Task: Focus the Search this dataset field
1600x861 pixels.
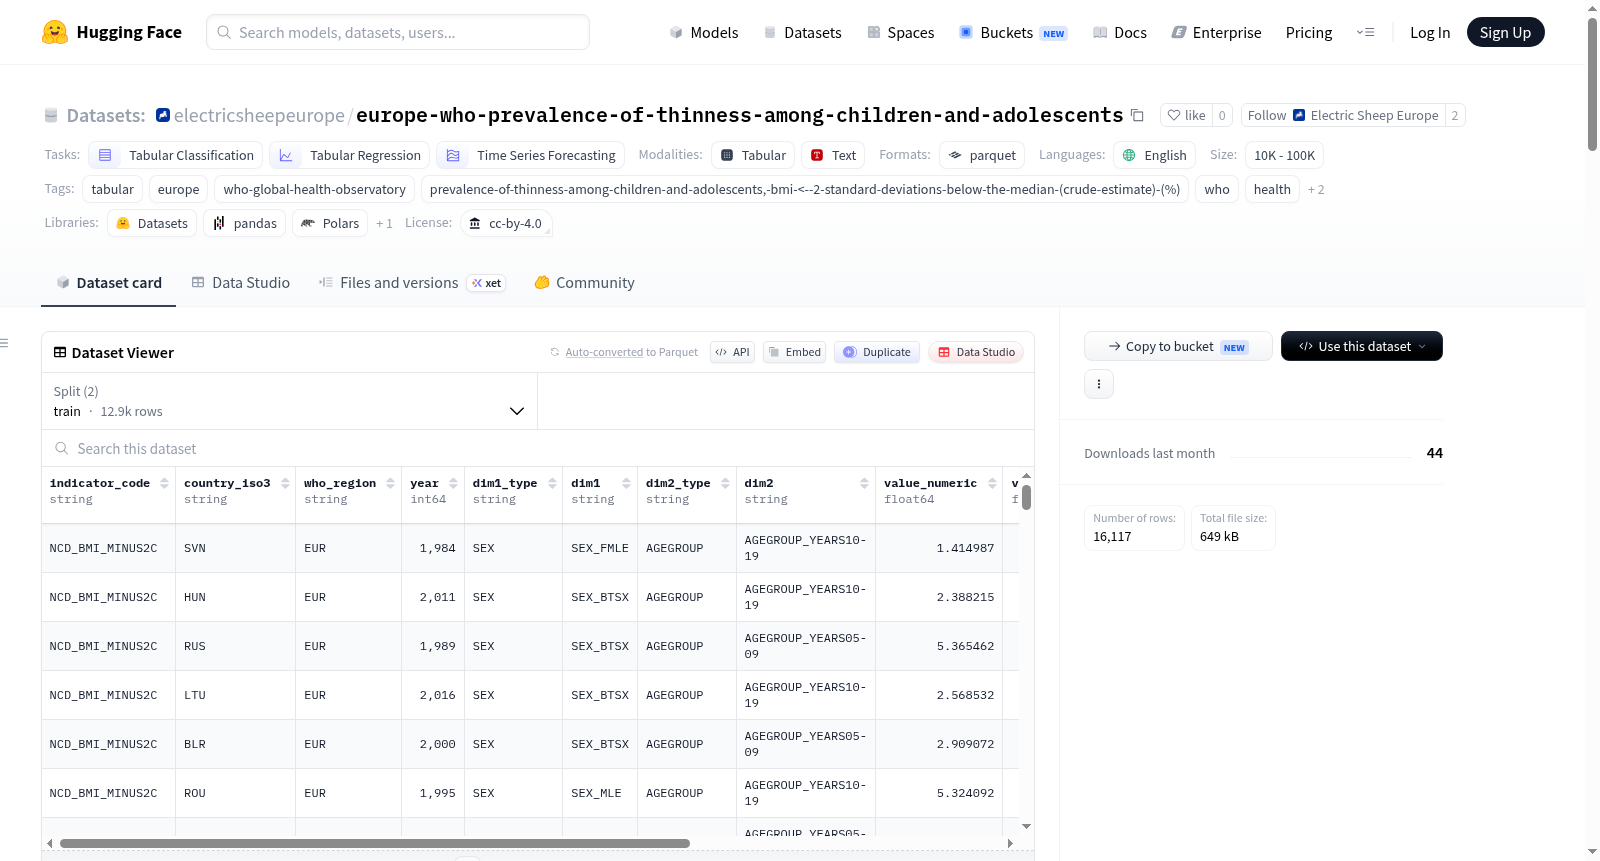Action: pyautogui.click(x=538, y=449)
